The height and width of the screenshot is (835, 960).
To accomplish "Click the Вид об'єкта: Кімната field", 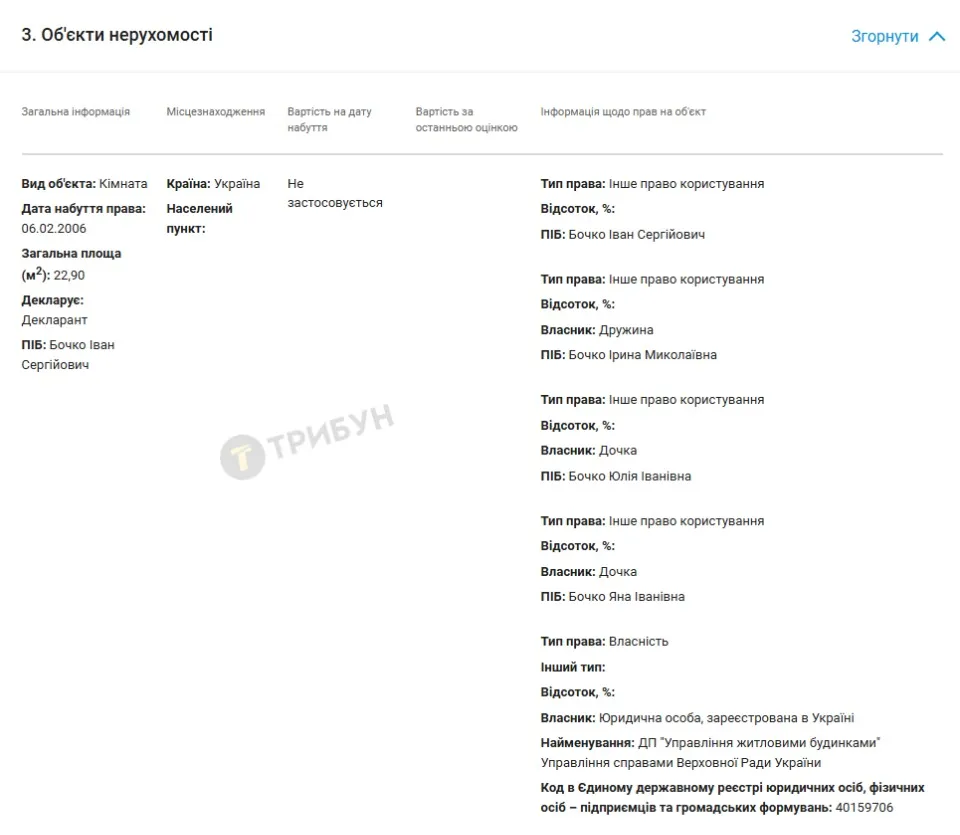I will (x=84, y=184).
